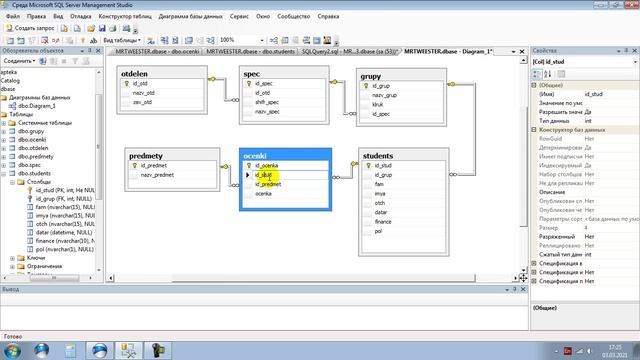640x360 pixels.
Task: Open the [Col] id_stud properties object dropdown
Action: [635, 62]
